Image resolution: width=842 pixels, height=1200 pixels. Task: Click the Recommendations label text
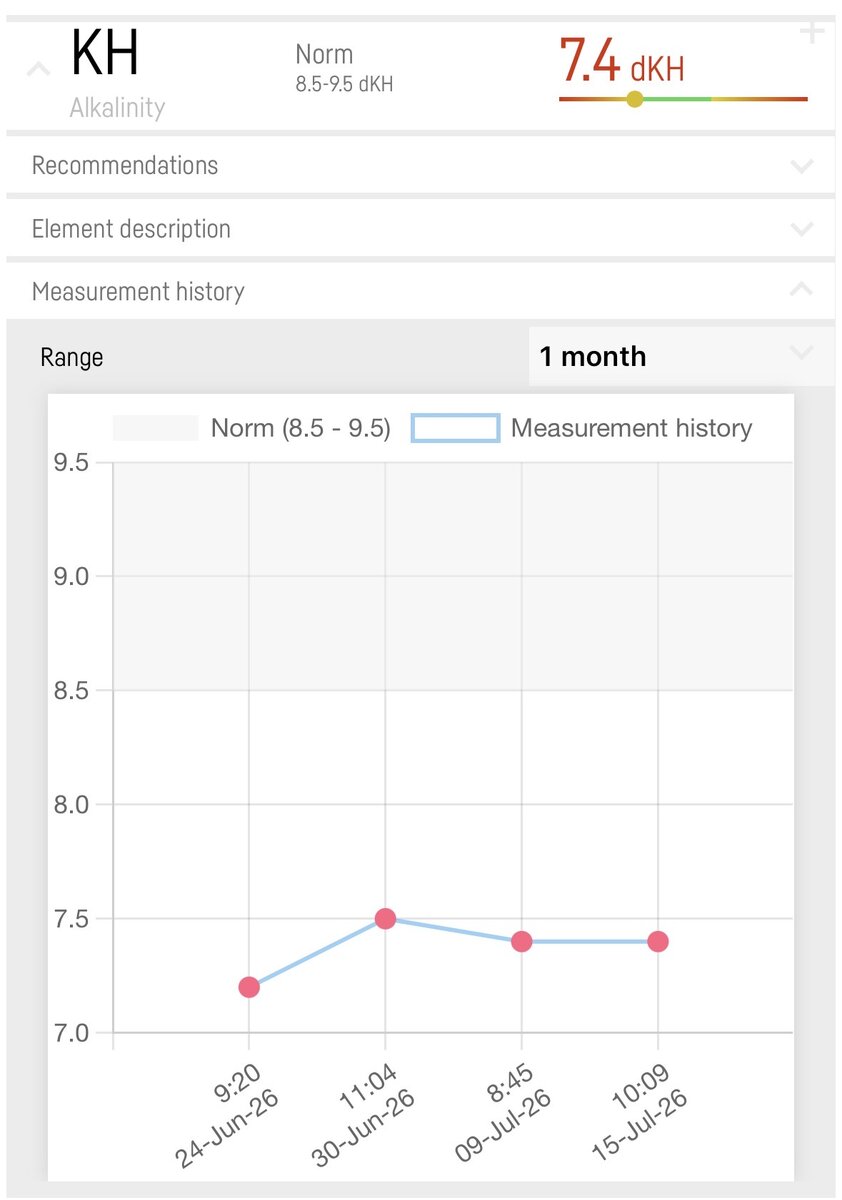125,165
